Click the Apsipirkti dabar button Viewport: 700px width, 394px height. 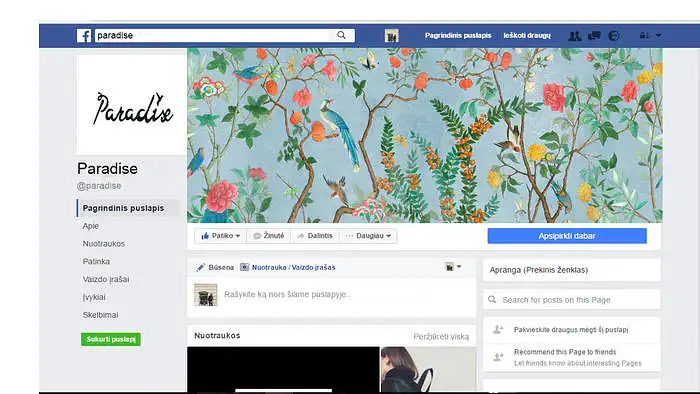click(x=567, y=236)
